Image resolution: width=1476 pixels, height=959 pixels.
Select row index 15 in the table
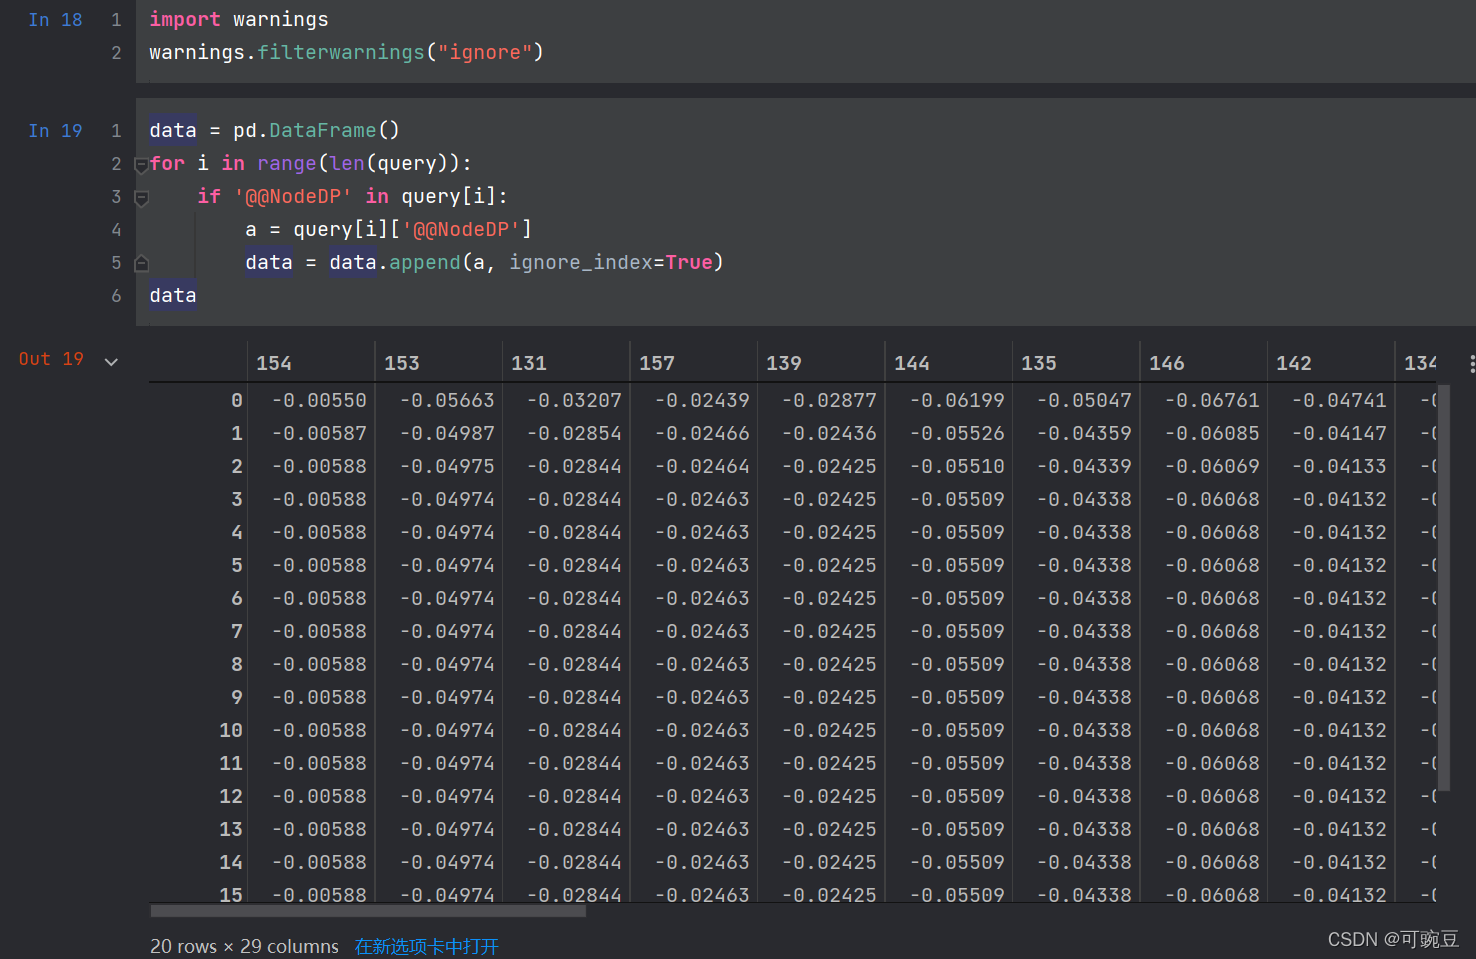[x=231, y=894]
